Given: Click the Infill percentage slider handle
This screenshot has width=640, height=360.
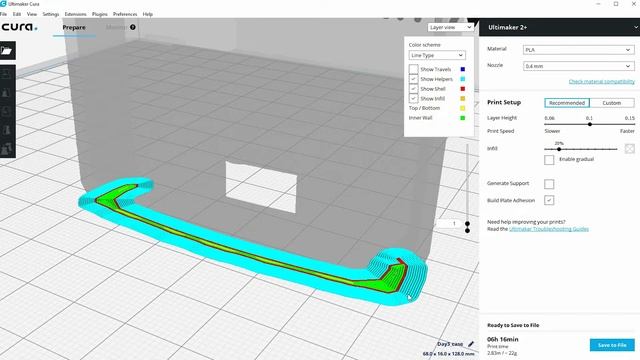Looking at the screenshot, I should coord(559,149).
